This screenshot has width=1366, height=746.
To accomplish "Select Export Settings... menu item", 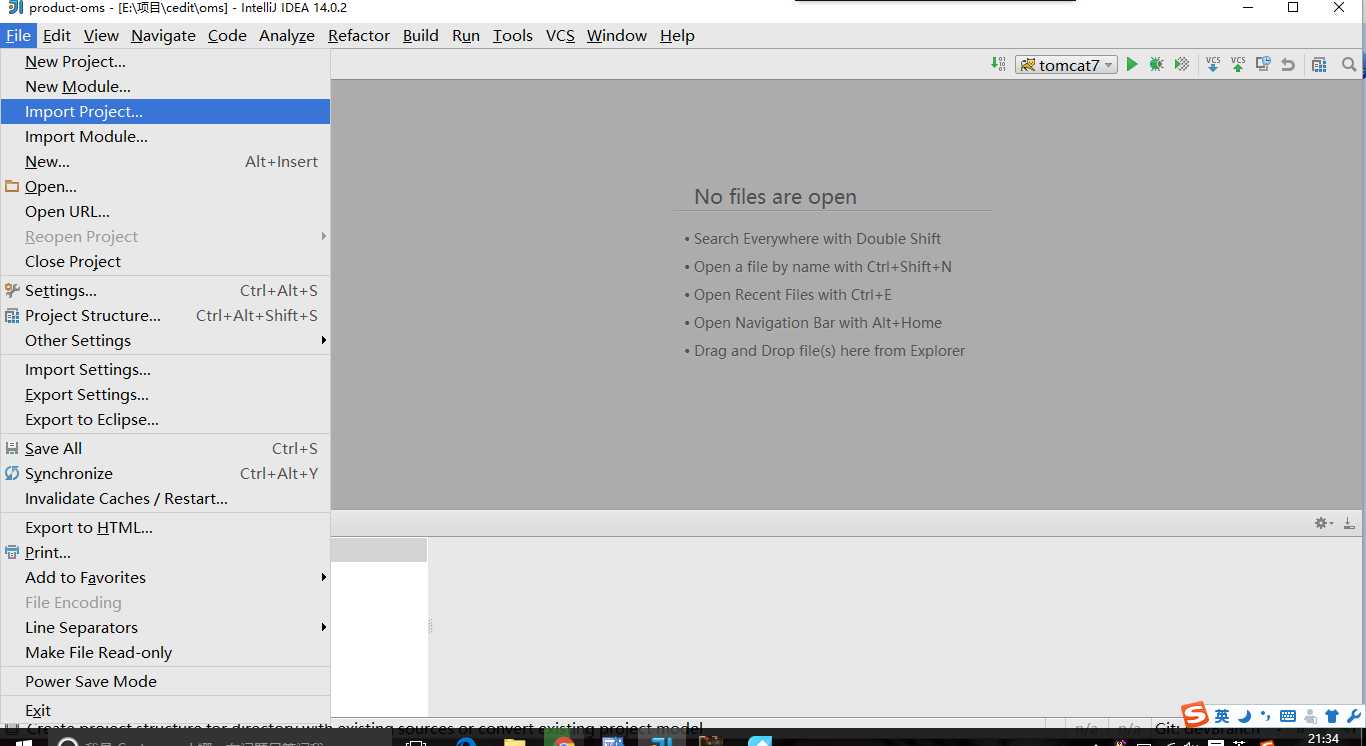I will pos(165,394).
